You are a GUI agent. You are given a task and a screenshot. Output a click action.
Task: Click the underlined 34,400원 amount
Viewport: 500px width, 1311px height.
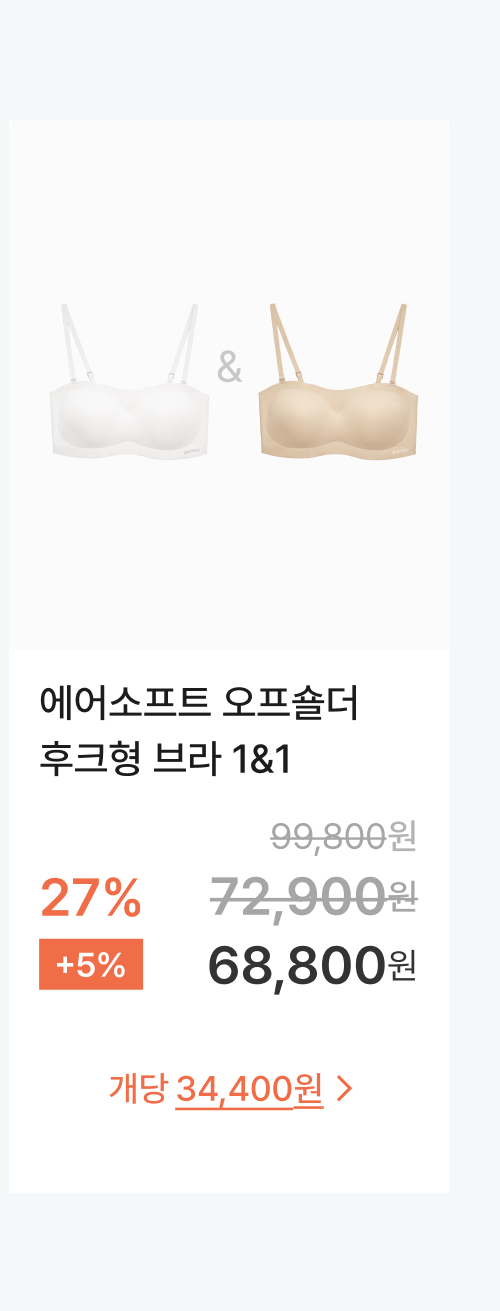point(249,1088)
